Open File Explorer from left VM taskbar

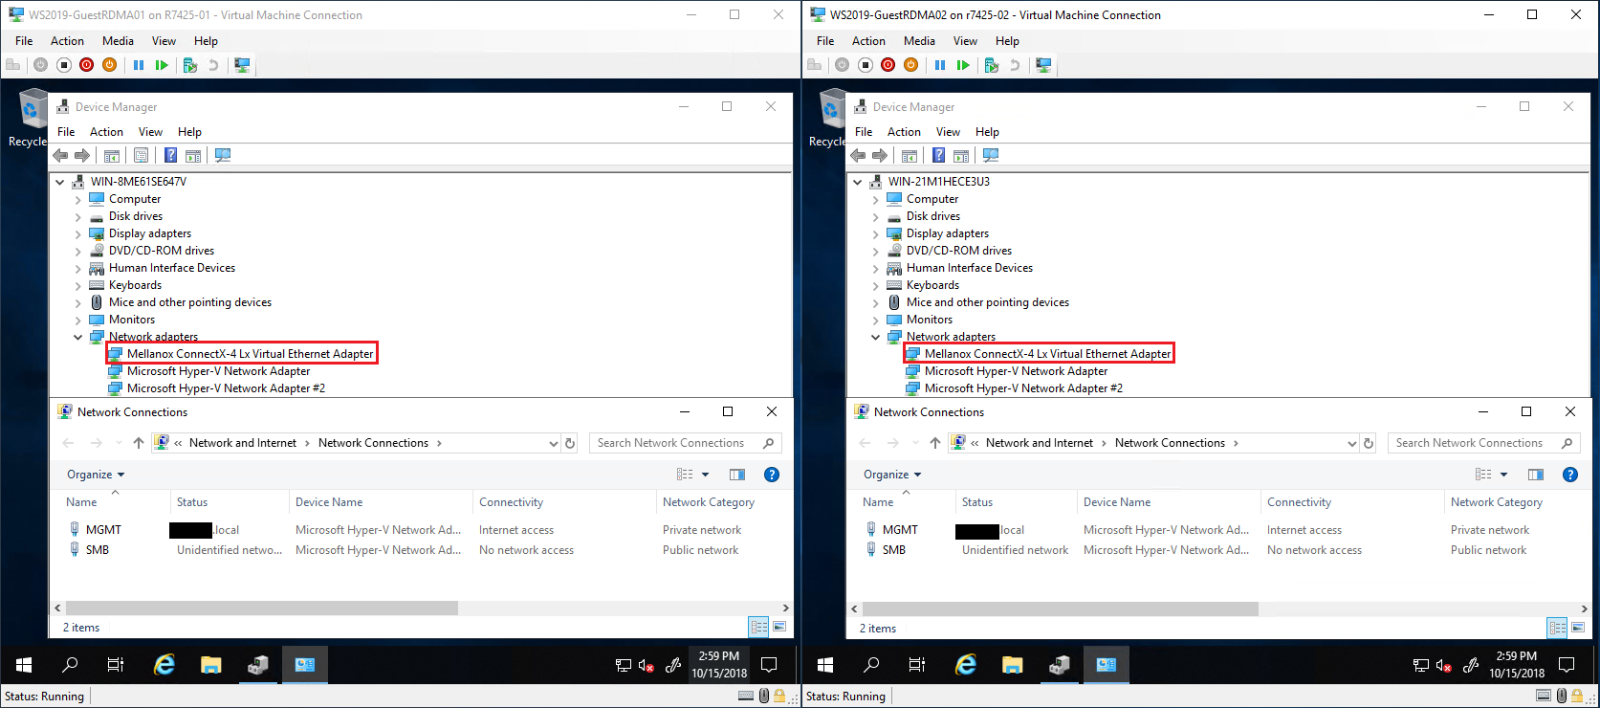(x=211, y=664)
